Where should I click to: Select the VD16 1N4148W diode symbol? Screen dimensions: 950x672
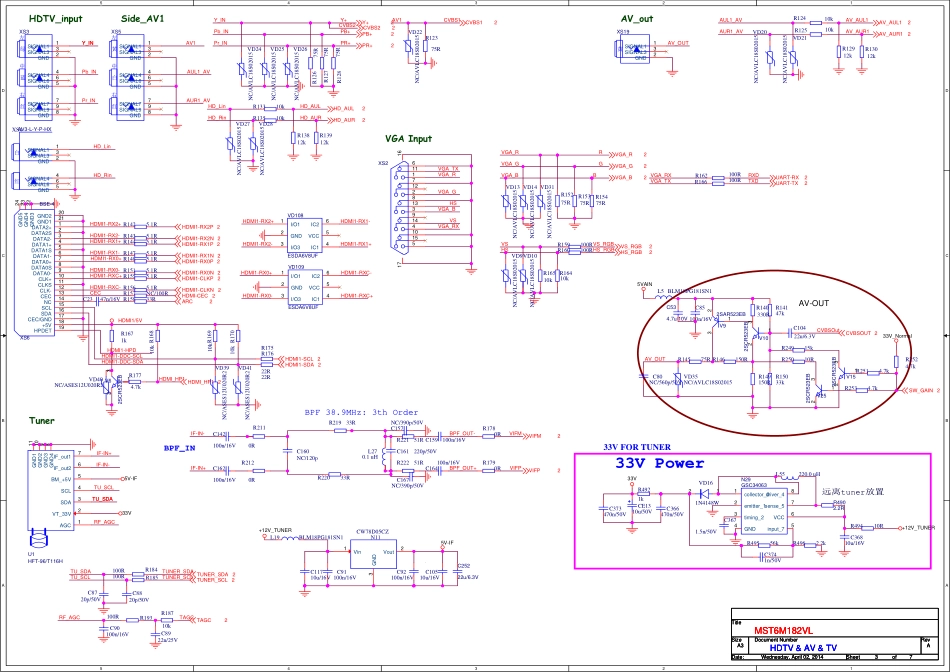[705, 495]
